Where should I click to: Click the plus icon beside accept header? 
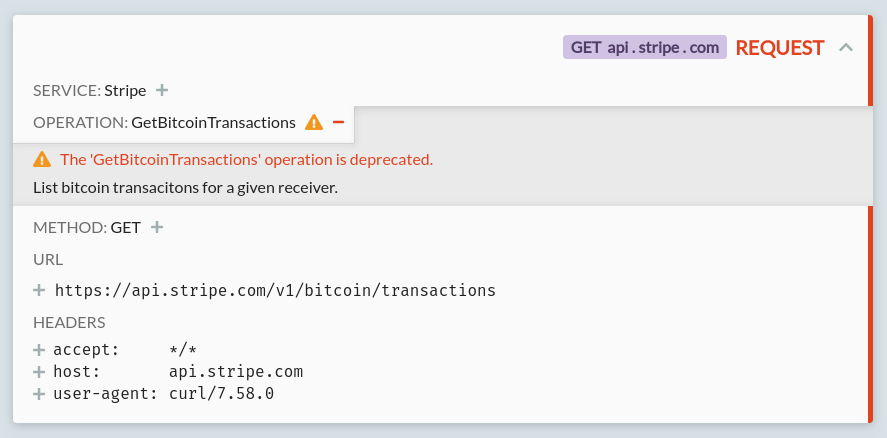point(39,350)
